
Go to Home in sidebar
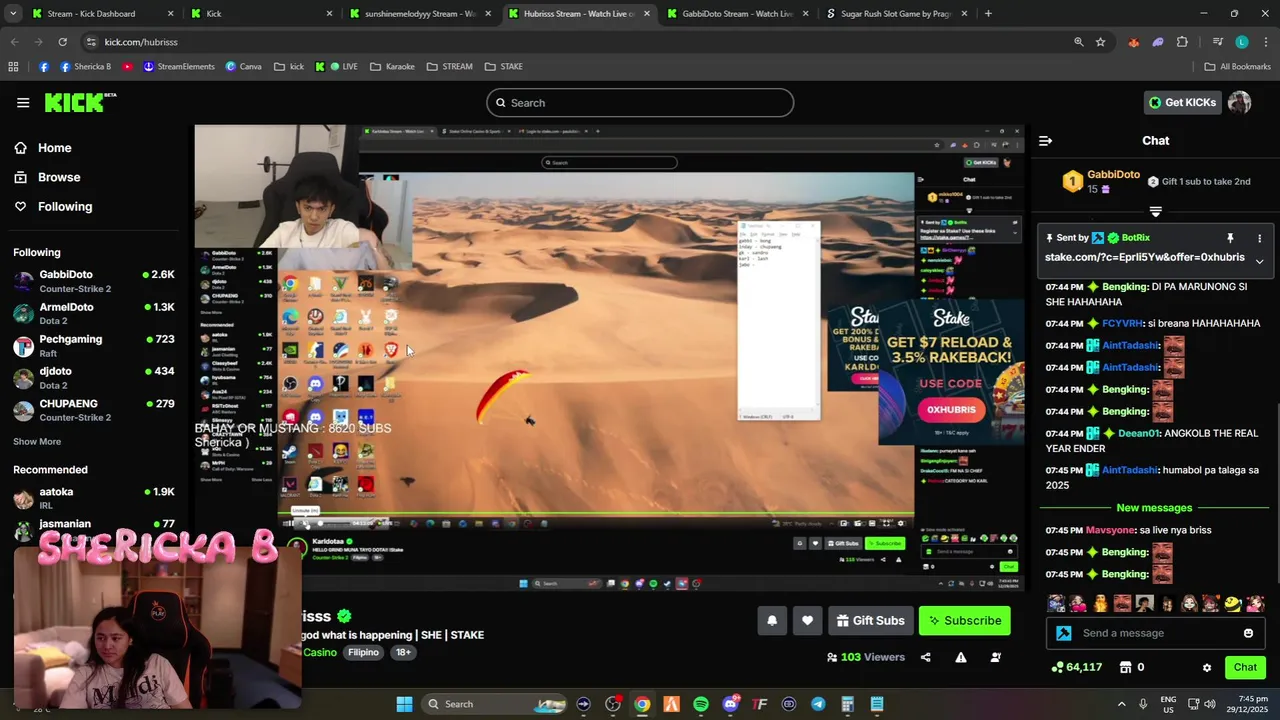43,148
